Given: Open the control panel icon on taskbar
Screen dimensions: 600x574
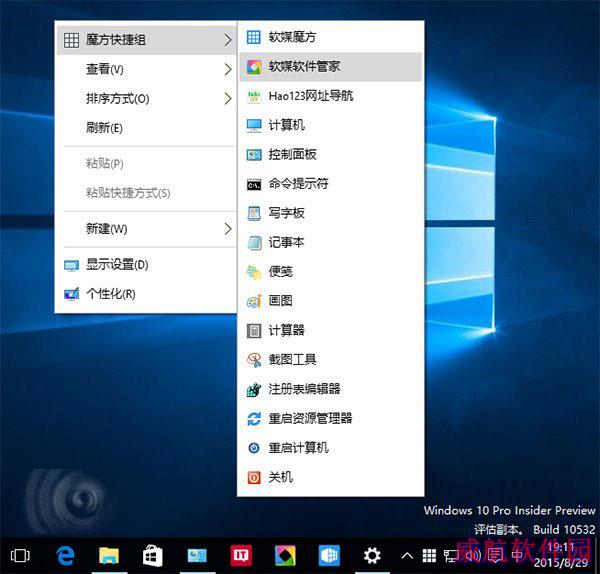Looking at the screenshot, I should click(197, 556).
